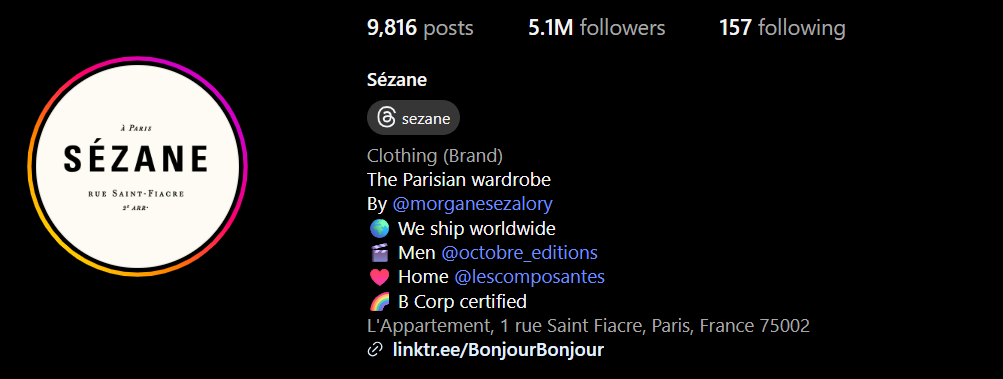View the 9,816 posts count
The image size is (1003, 379).
tap(420, 28)
